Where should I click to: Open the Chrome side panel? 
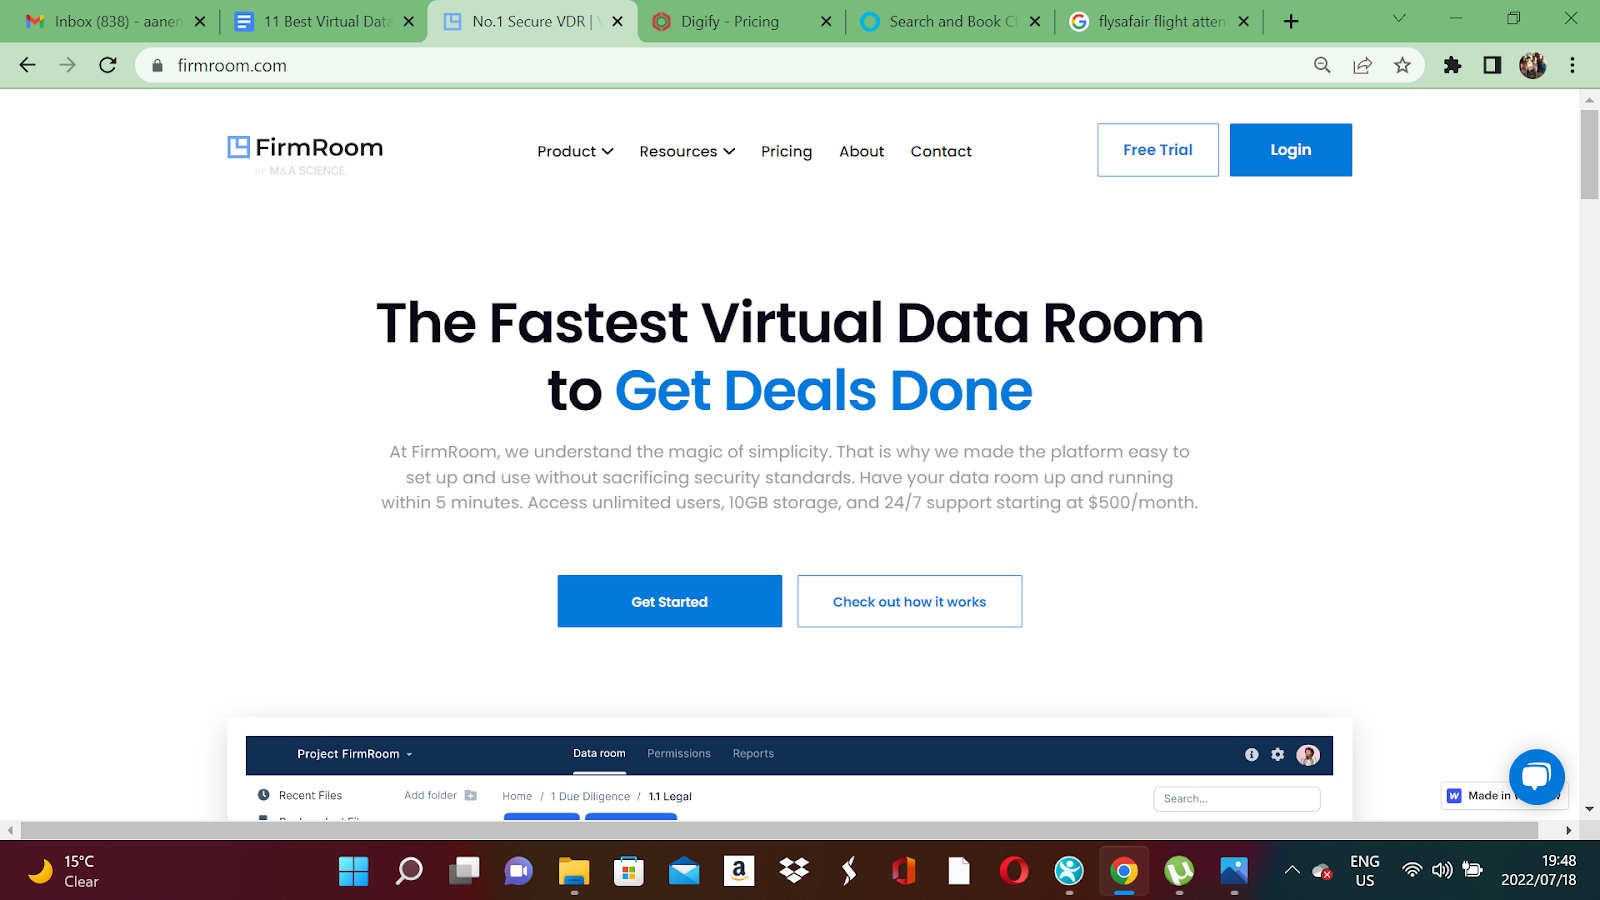pyautogui.click(x=1492, y=65)
